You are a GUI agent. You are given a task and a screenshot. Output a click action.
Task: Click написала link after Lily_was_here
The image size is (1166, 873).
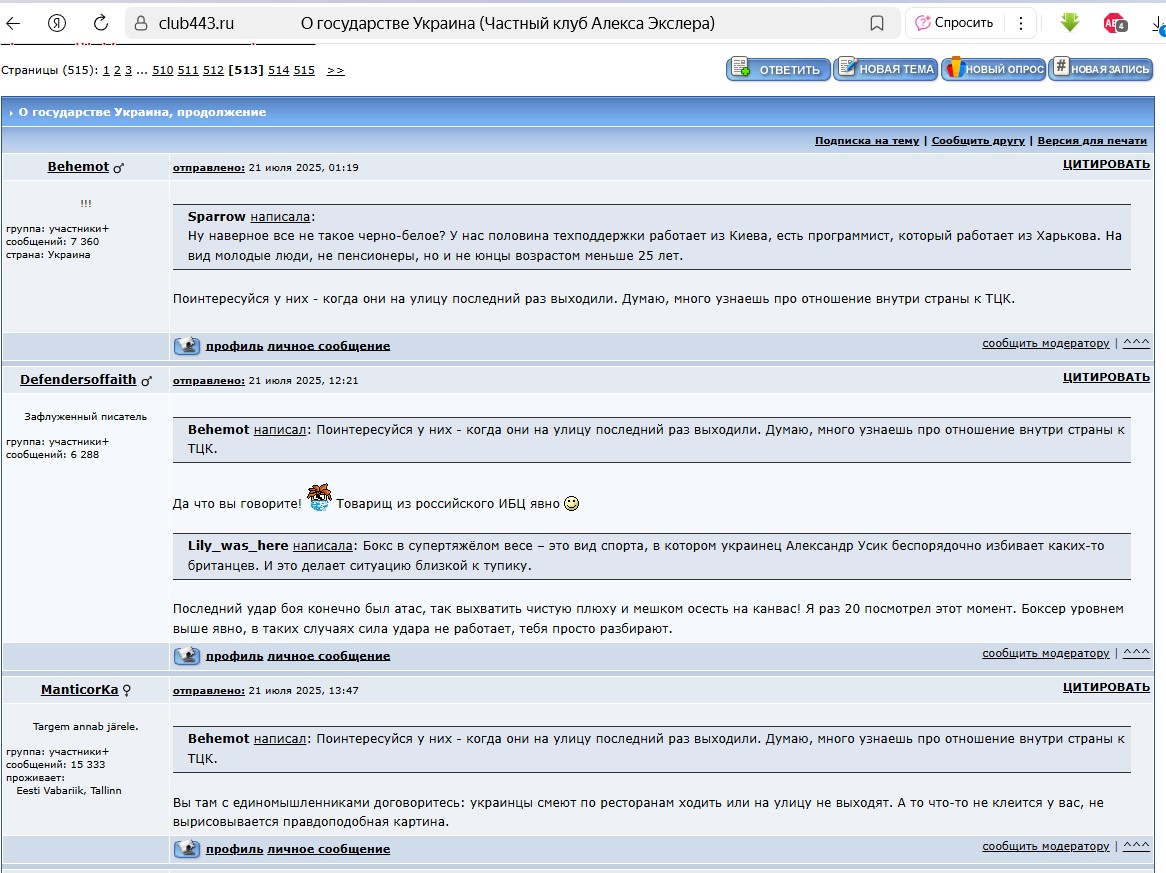click(x=323, y=546)
